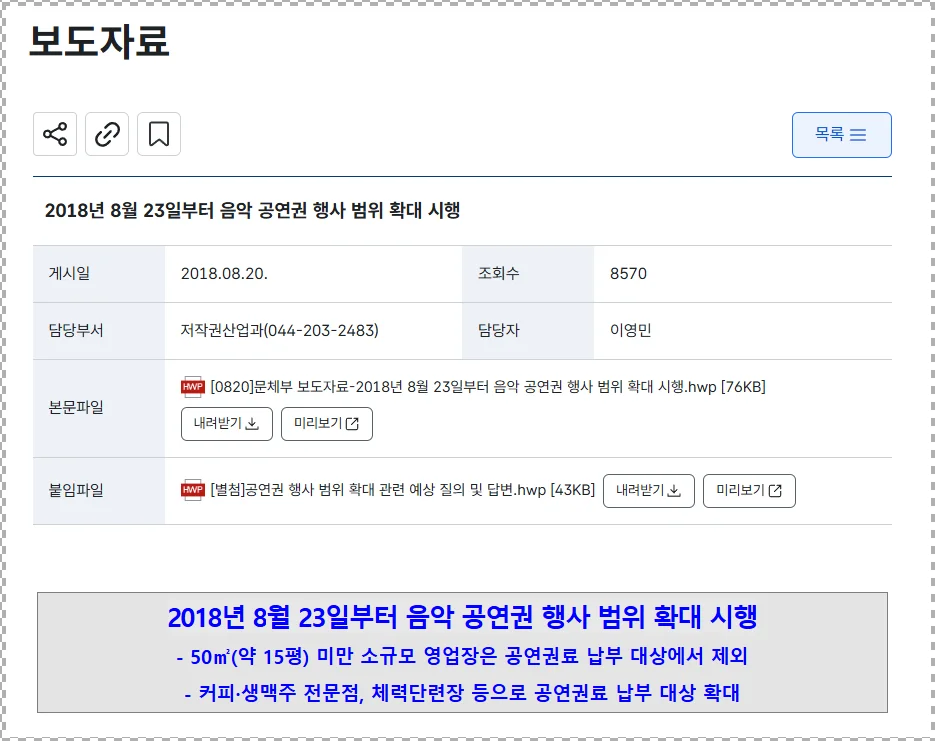Download the 붙임파일 with 내려받기
This screenshot has width=935, height=741.
pyautogui.click(x=649, y=491)
